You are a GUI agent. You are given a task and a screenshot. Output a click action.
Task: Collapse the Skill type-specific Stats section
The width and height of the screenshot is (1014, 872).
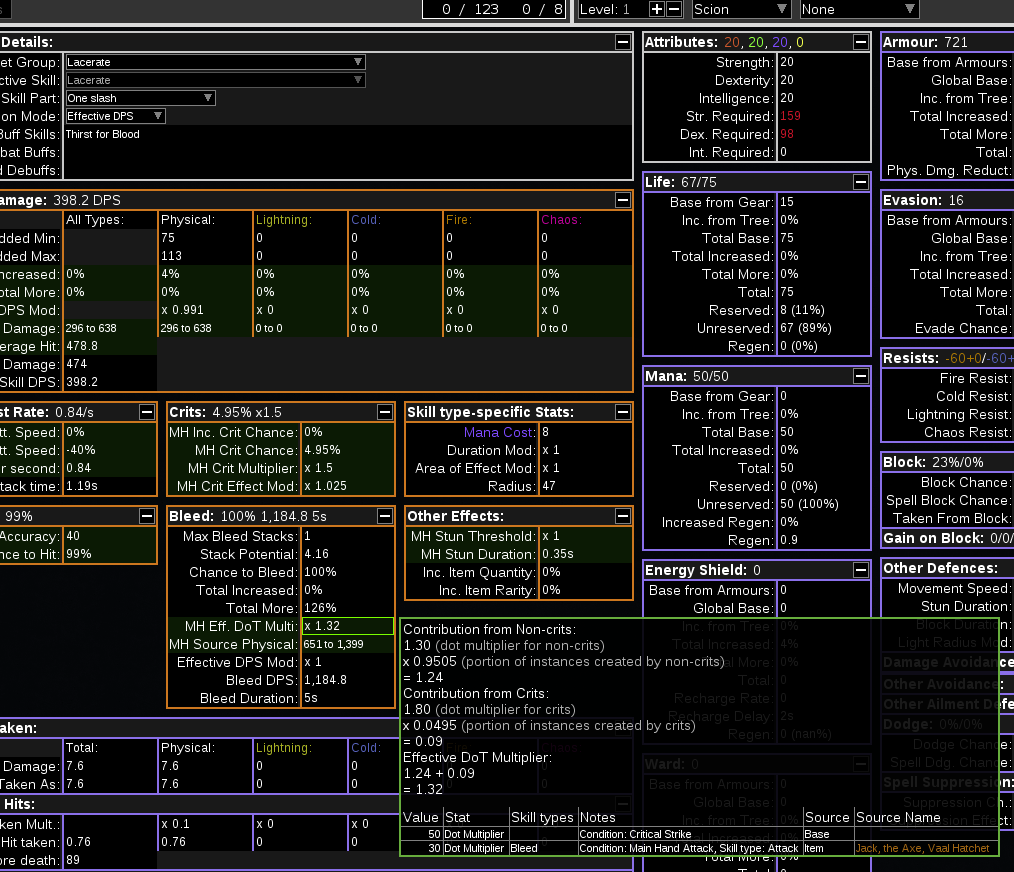point(623,412)
